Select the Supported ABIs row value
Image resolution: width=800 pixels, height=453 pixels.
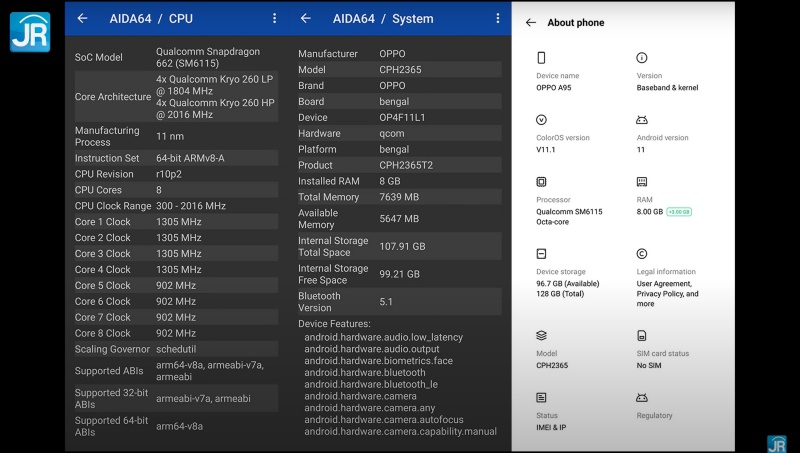210,371
